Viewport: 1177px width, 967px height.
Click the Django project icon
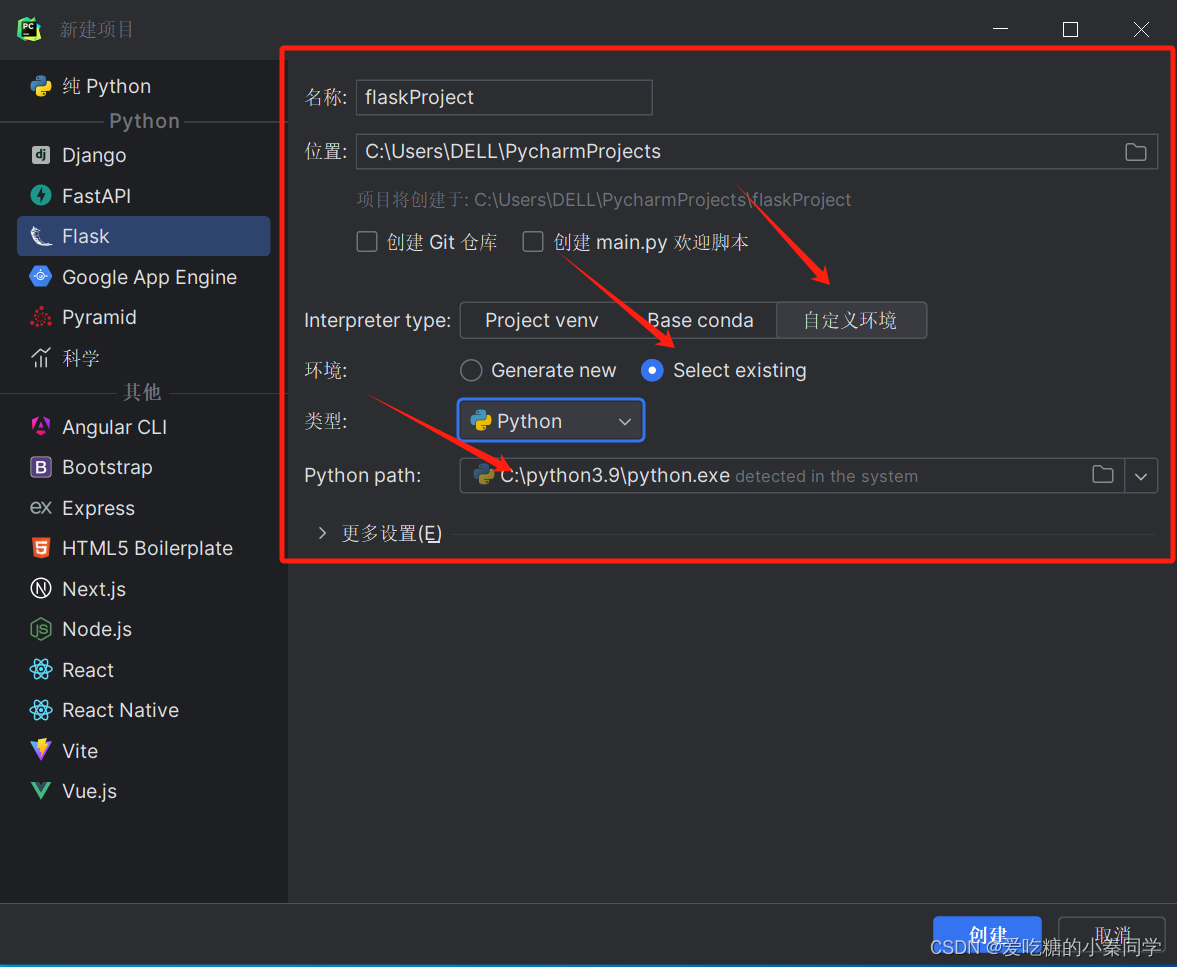pos(41,155)
